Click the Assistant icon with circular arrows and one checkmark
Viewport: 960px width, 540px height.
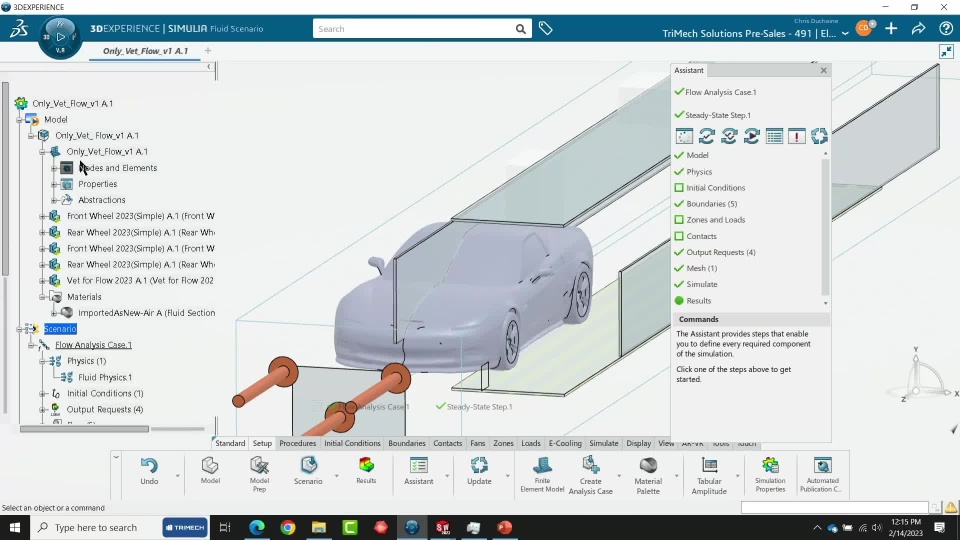(x=707, y=136)
